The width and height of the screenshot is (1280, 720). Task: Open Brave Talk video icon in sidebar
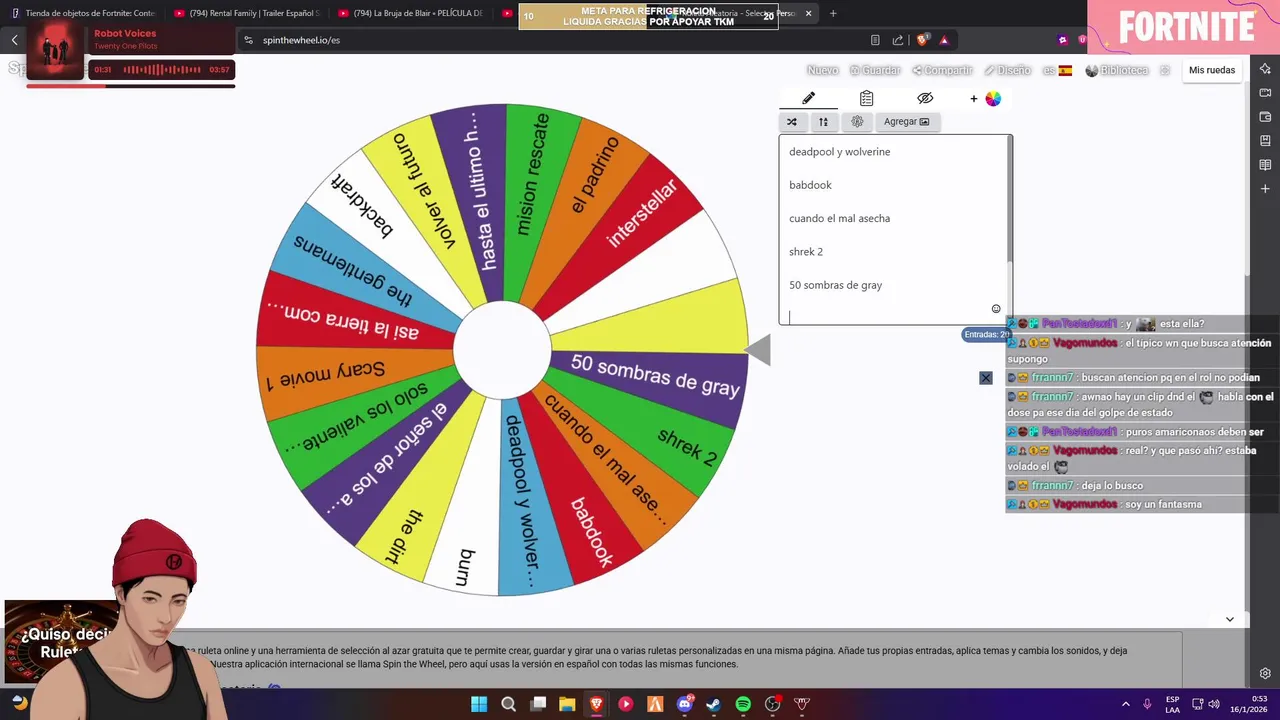tap(1265, 93)
